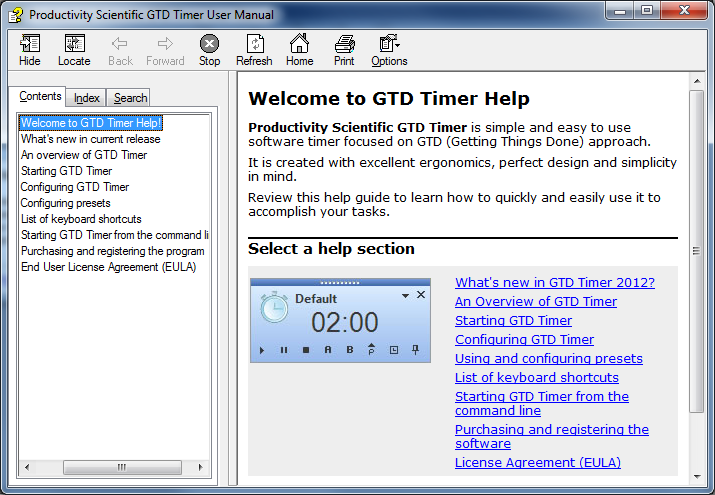Stop page loading with Stop button

coord(209,50)
